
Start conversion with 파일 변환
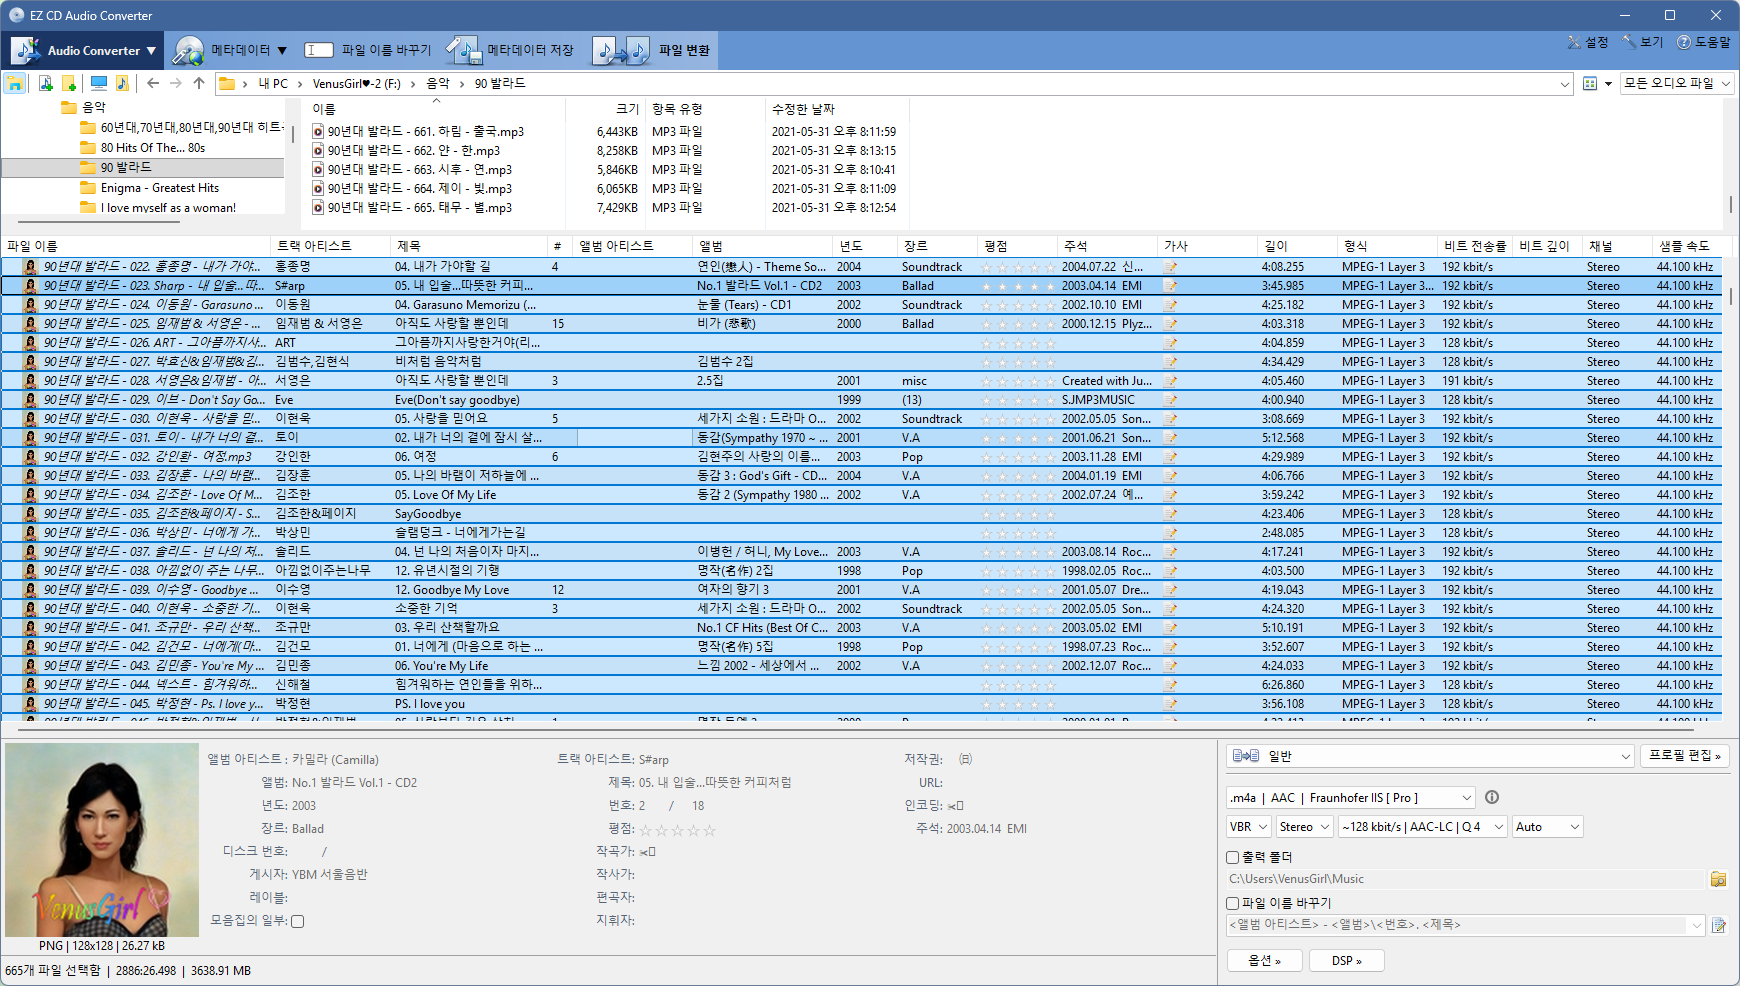651,50
